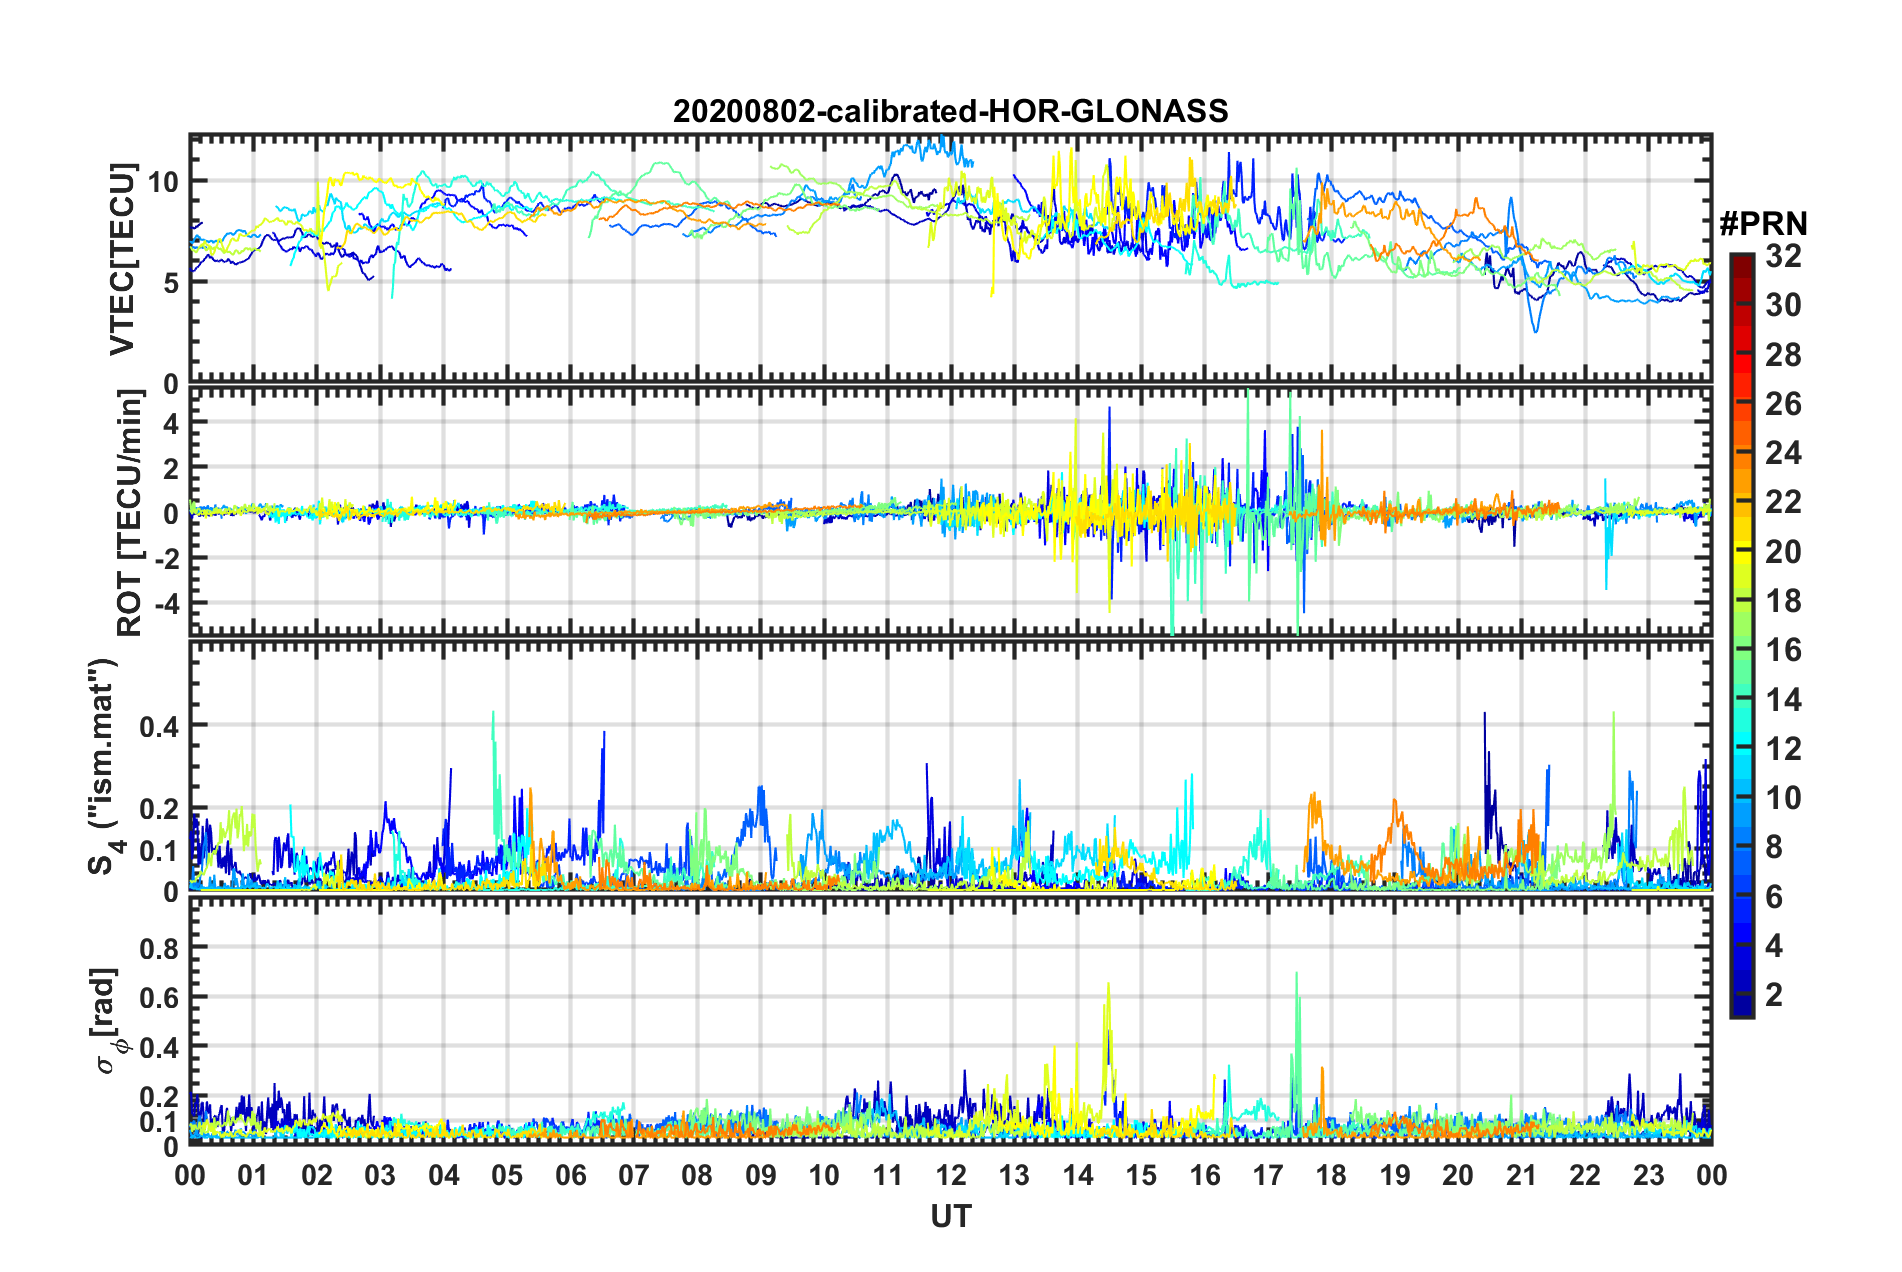Click the plot title 20200802-calibrated-HOR-GLONASS
Image resolution: width=1902 pixels, height=1272 pixels.
click(950, 111)
